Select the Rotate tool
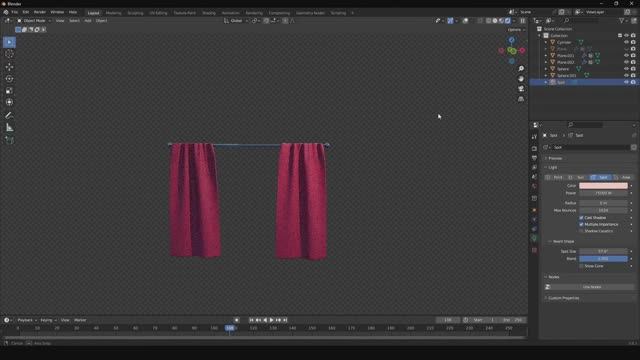The height and width of the screenshot is (360, 640). [9, 79]
